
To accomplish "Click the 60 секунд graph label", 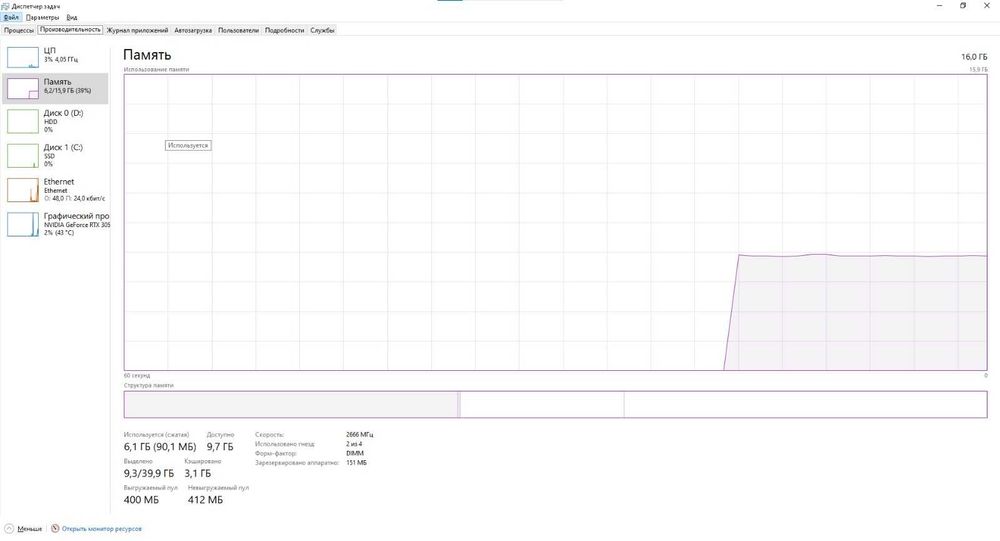I will point(136,376).
